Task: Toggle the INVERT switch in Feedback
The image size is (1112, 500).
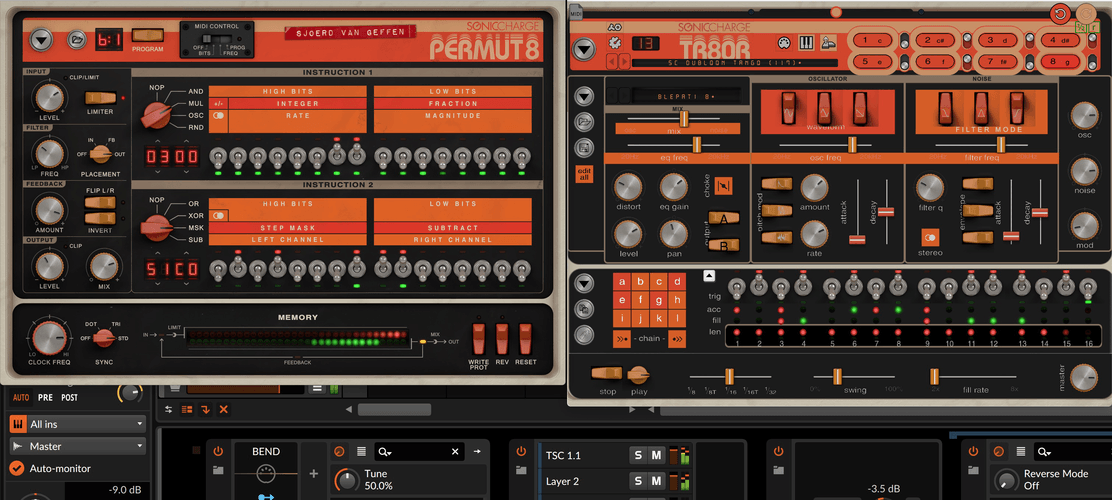Action: click(99, 218)
